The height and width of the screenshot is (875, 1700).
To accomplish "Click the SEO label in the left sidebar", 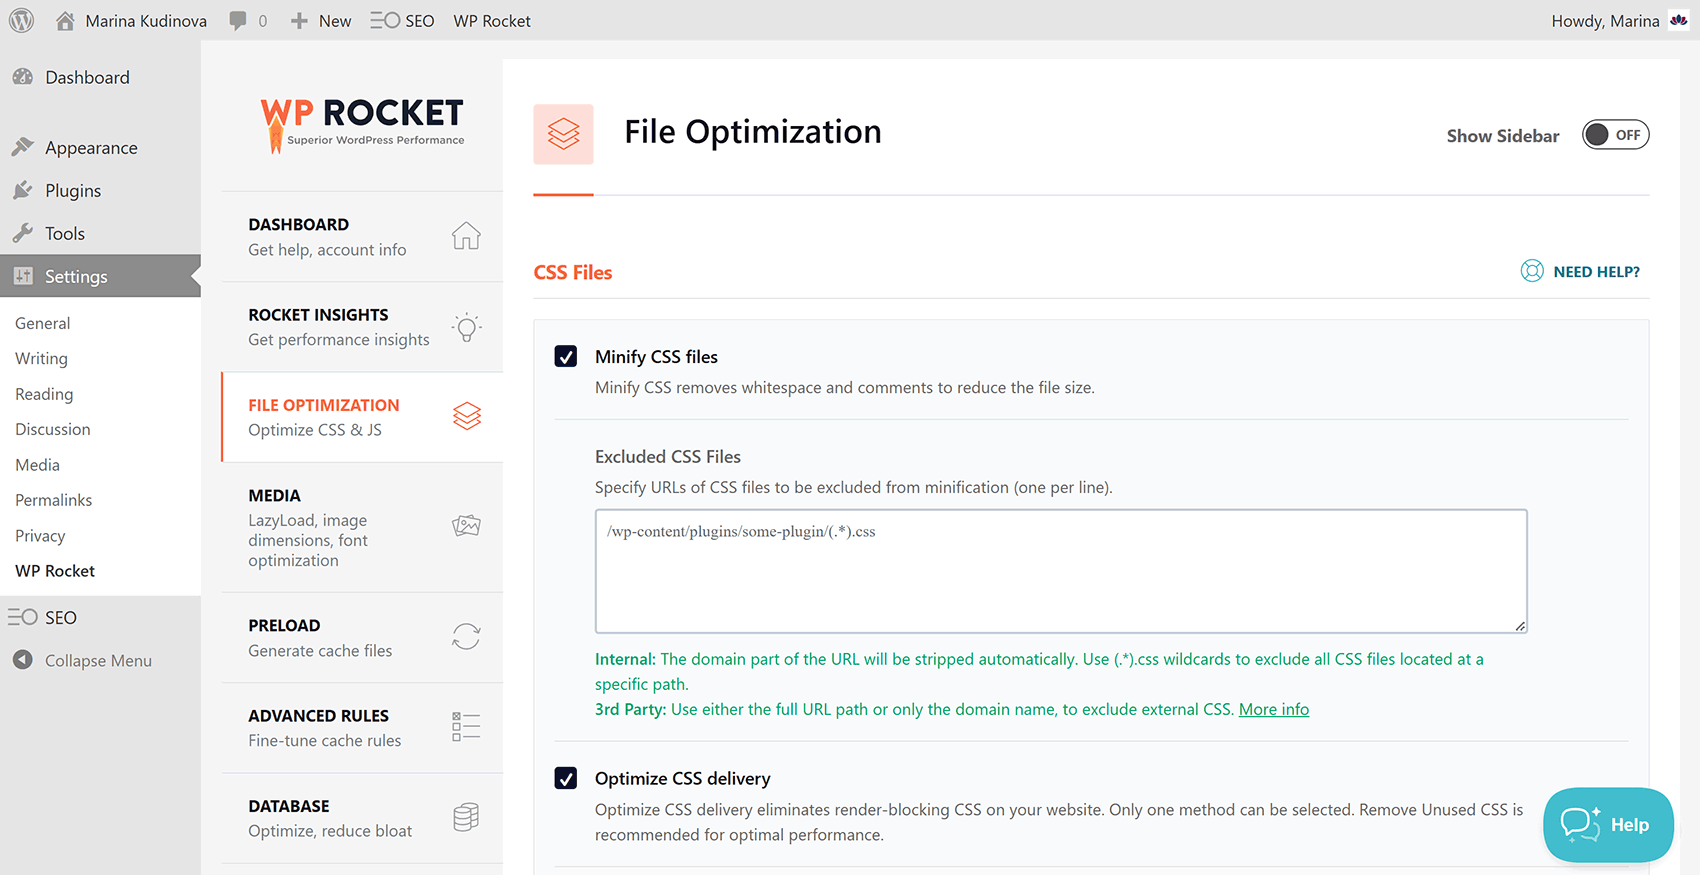I will point(61,617).
